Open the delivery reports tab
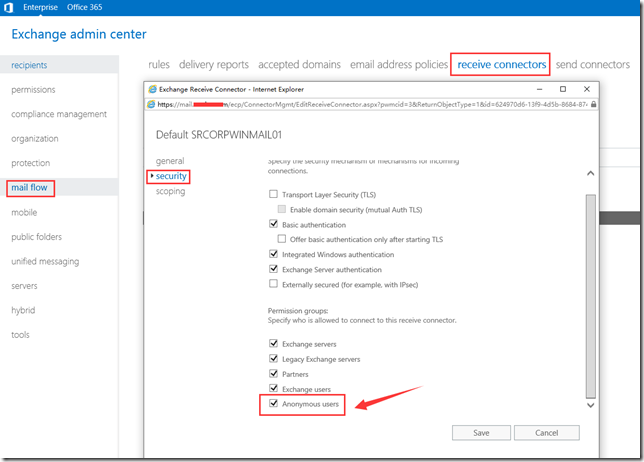Image resolution: width=644 pixels, height=462 pixels. (214, 64)
